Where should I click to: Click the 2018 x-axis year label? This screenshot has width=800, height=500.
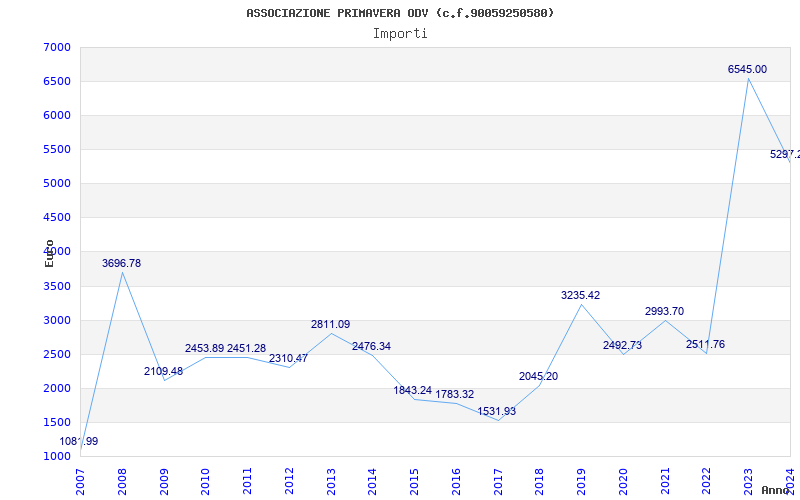(x=540, y=482)
